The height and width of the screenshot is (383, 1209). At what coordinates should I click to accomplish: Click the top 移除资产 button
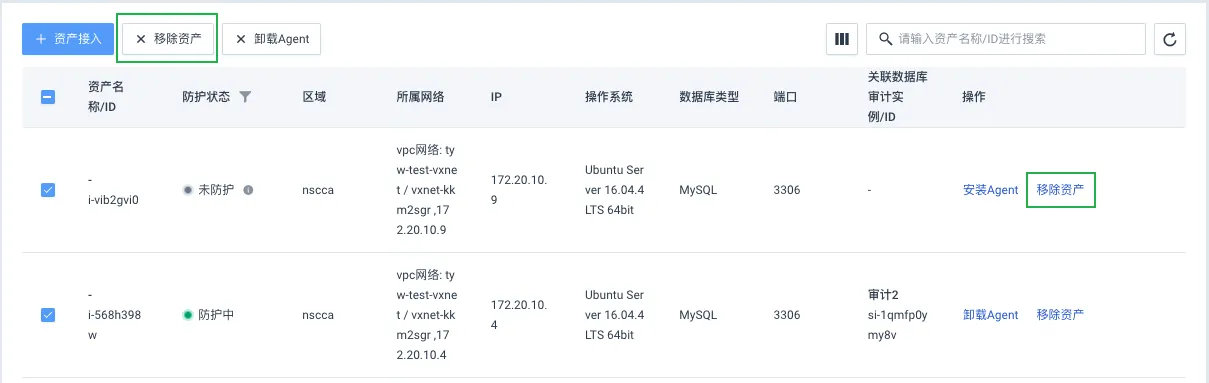[x=168, y=39]
